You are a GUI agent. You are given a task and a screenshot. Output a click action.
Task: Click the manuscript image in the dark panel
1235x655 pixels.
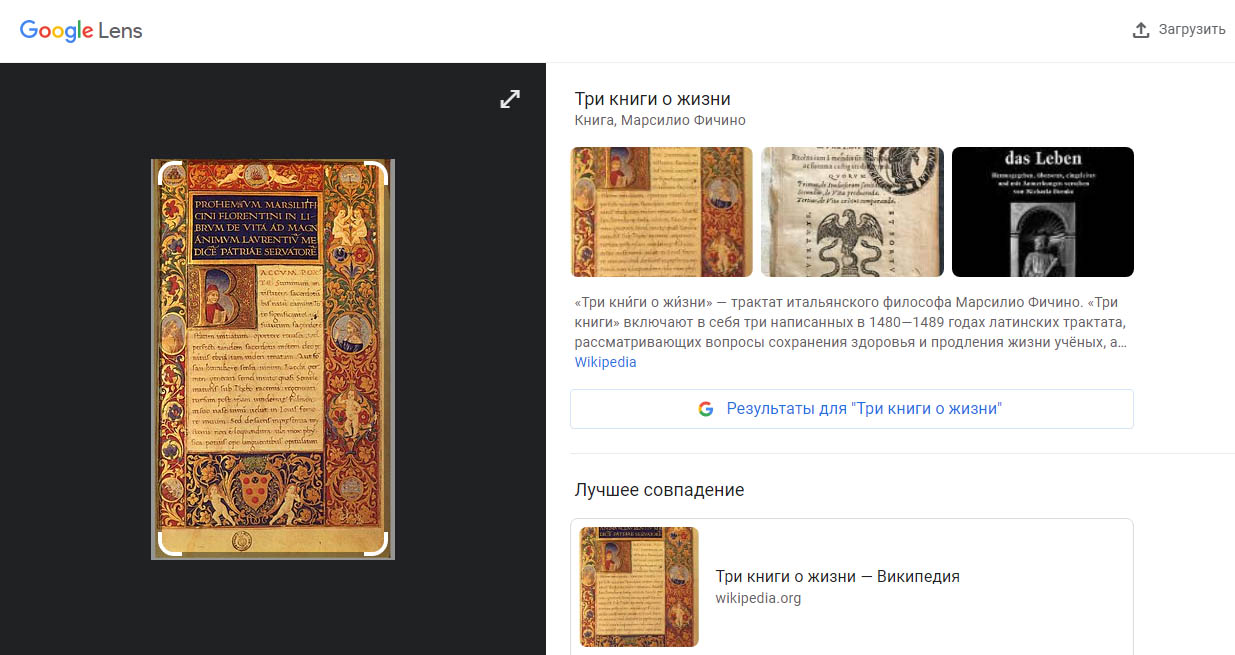273,358
